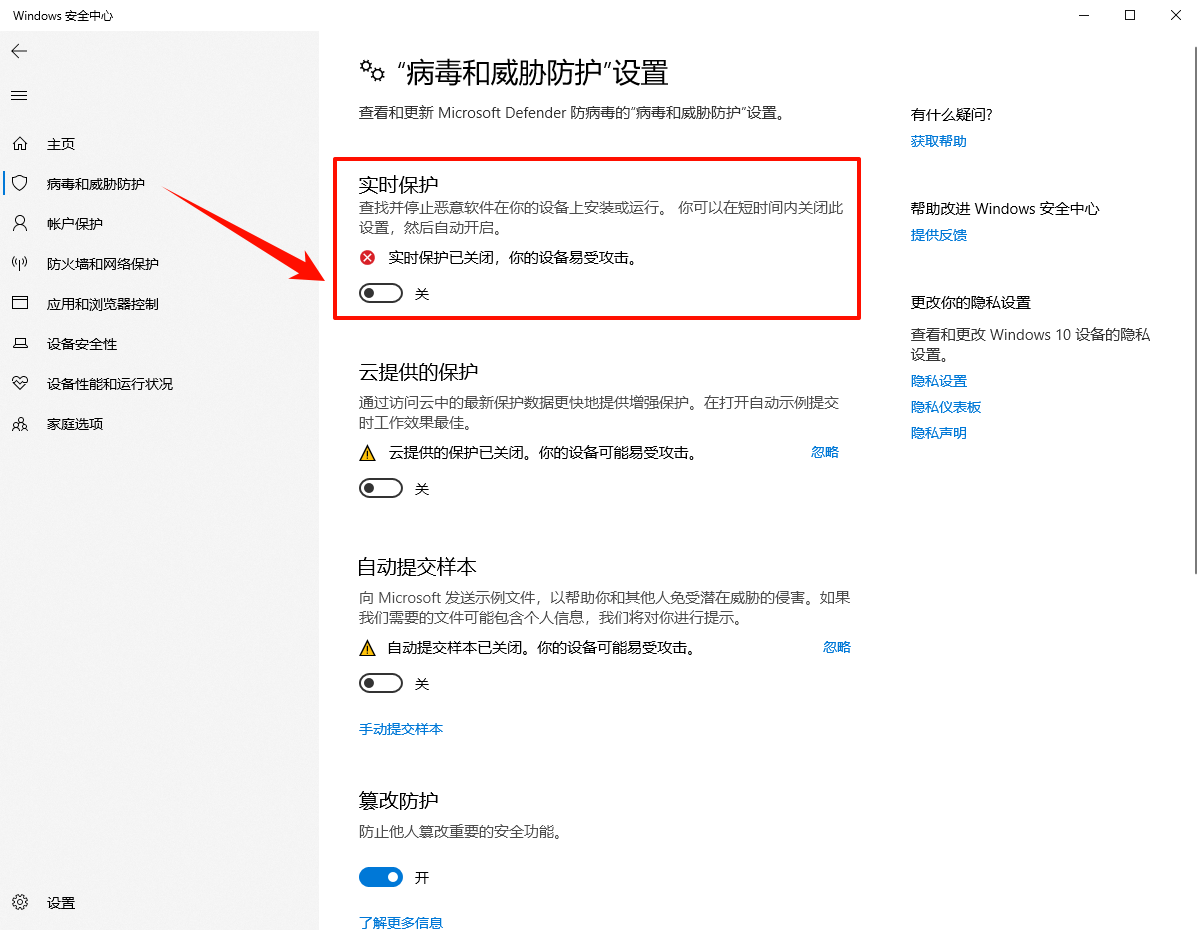The height and width of the screenshot is (930, 1199).
Task: Click the gear icon for 设置
Action: [20, 902]
